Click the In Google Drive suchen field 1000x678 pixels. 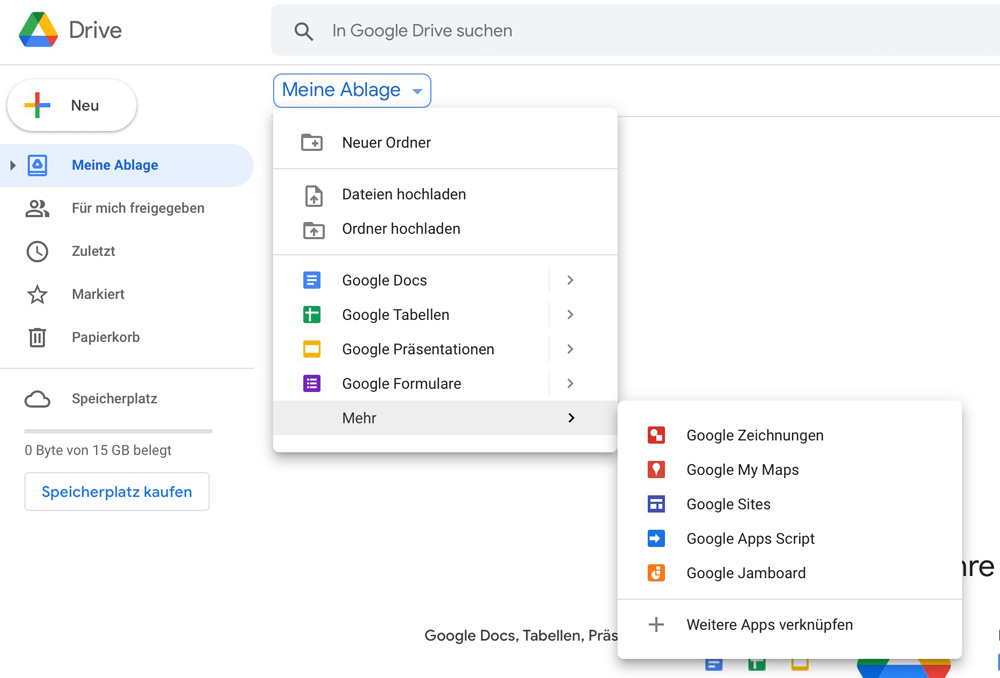(x=635, y=31)
